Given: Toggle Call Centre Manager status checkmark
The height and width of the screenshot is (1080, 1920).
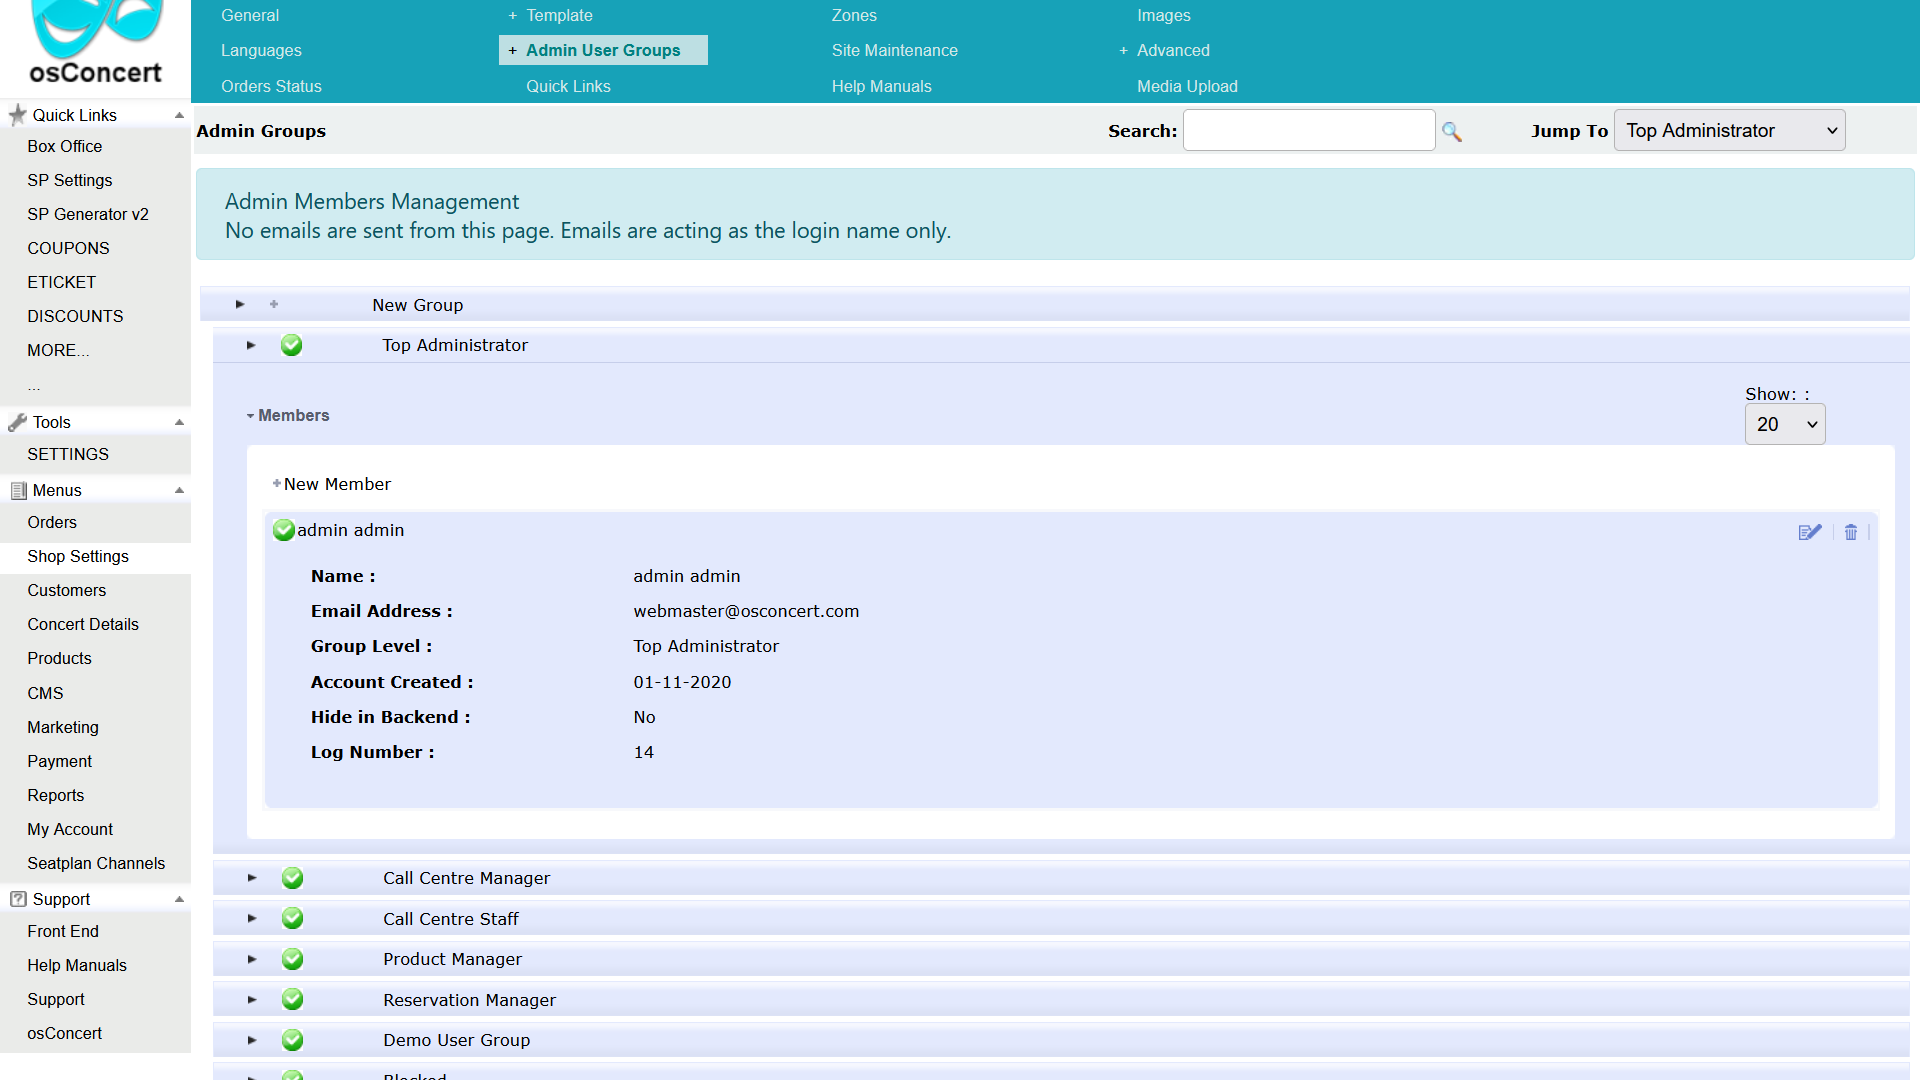Looking at the screenshot, I should (292, 878).
